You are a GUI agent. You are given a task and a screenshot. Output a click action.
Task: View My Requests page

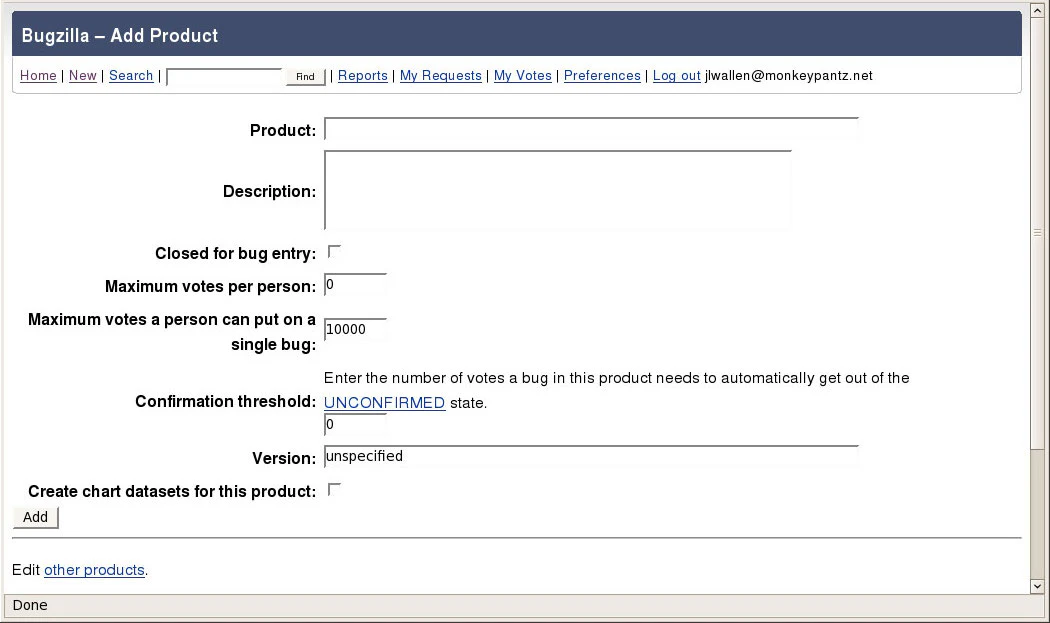[x=440, y=75]
